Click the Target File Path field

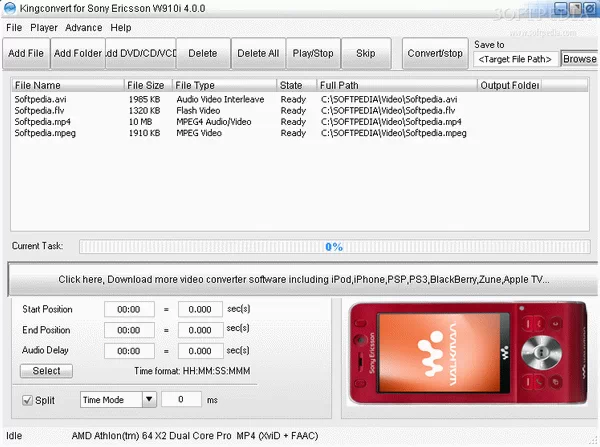click(x=515, y=59)
